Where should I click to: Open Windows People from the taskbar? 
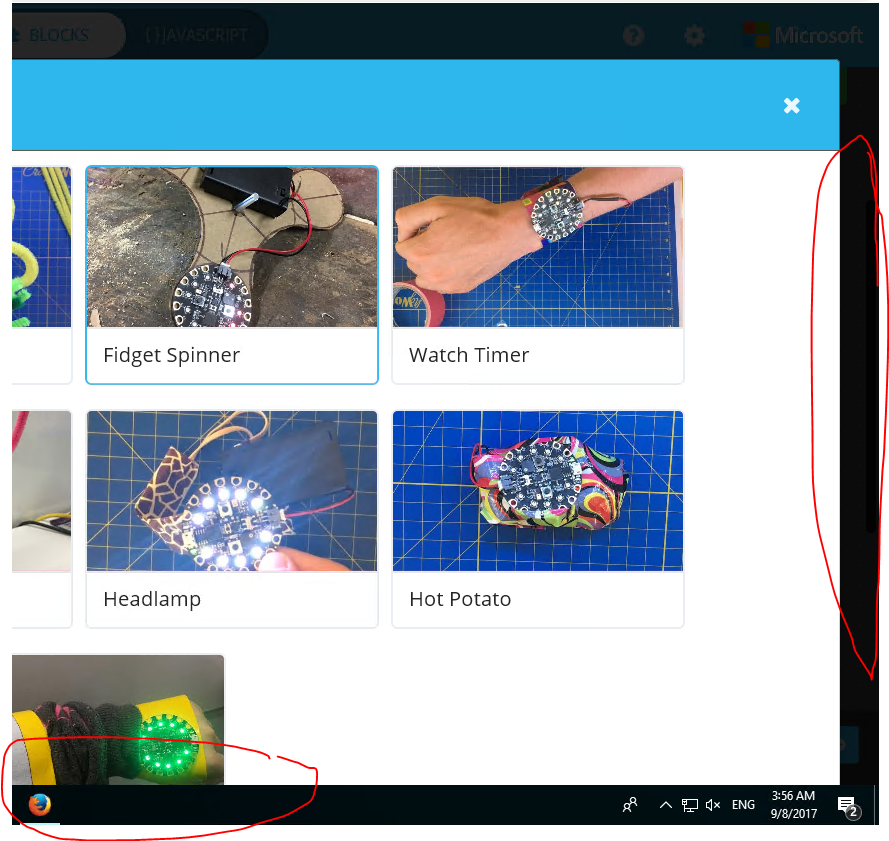click(630, 804)
